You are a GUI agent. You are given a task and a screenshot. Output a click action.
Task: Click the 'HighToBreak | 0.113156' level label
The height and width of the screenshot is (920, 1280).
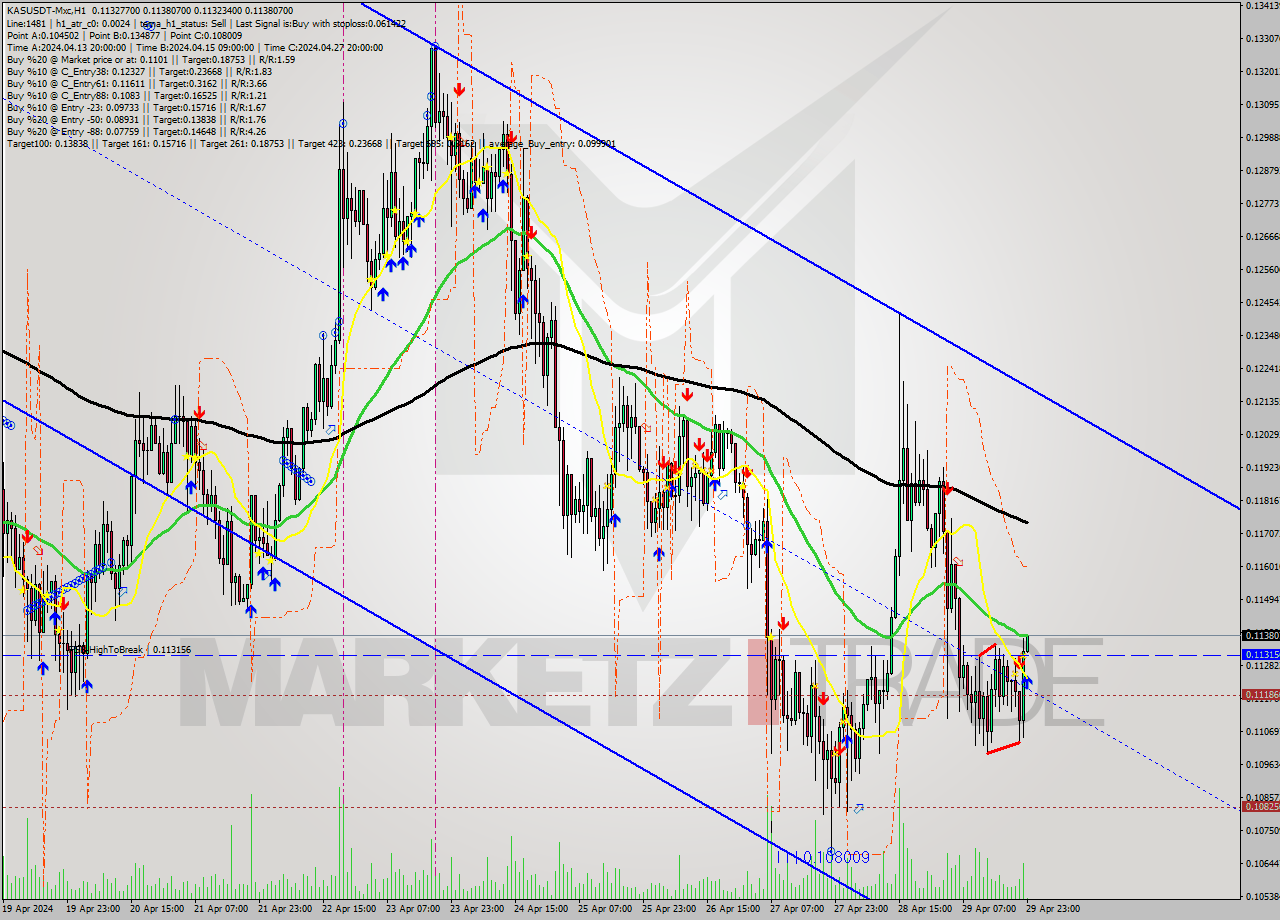(128, 650)
